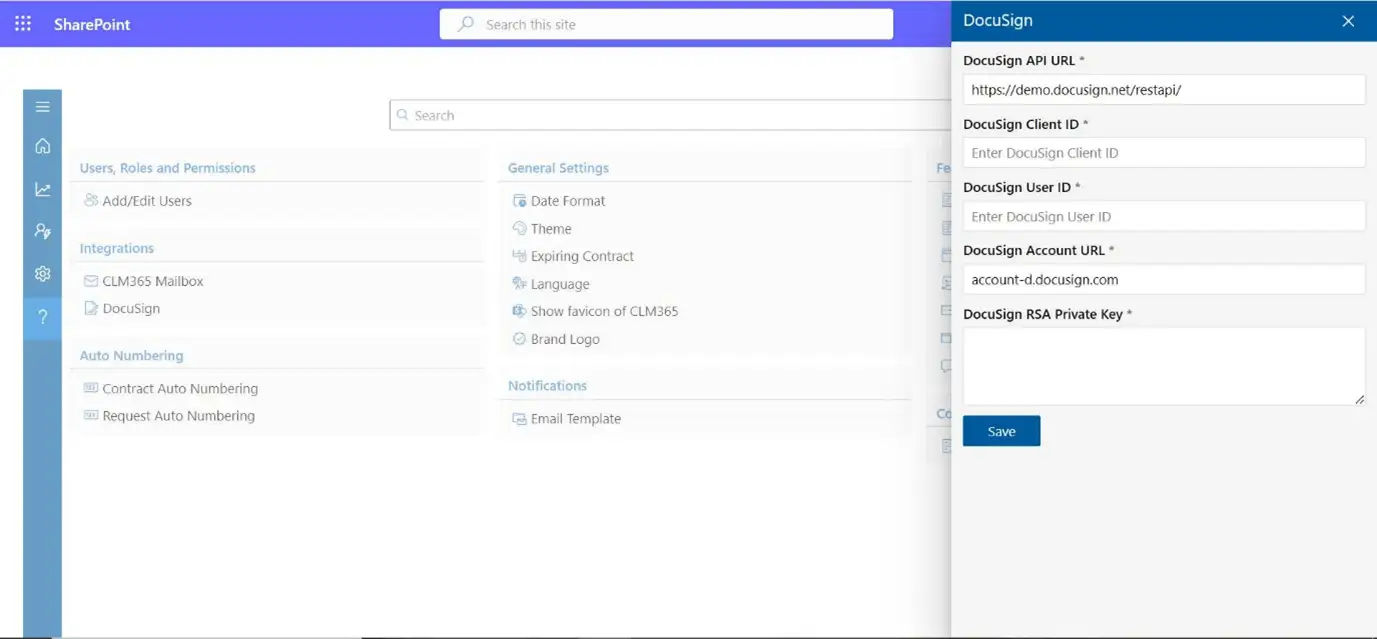Click the Date Format icon
Viewport: 1377px width, 639px height.
[519, 200]
